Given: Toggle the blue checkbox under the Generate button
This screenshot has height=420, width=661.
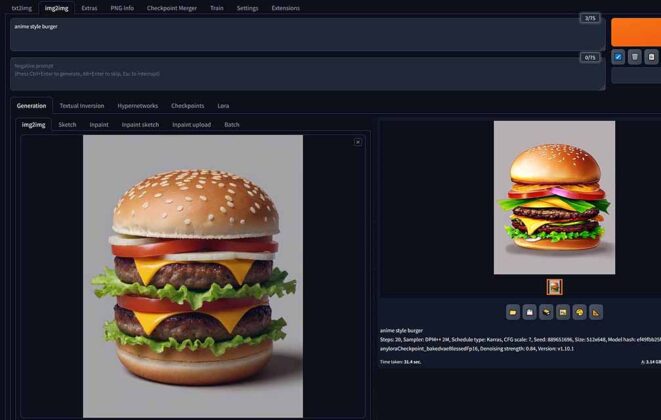Looking at the screenshot, I should (x=618, y=57).
